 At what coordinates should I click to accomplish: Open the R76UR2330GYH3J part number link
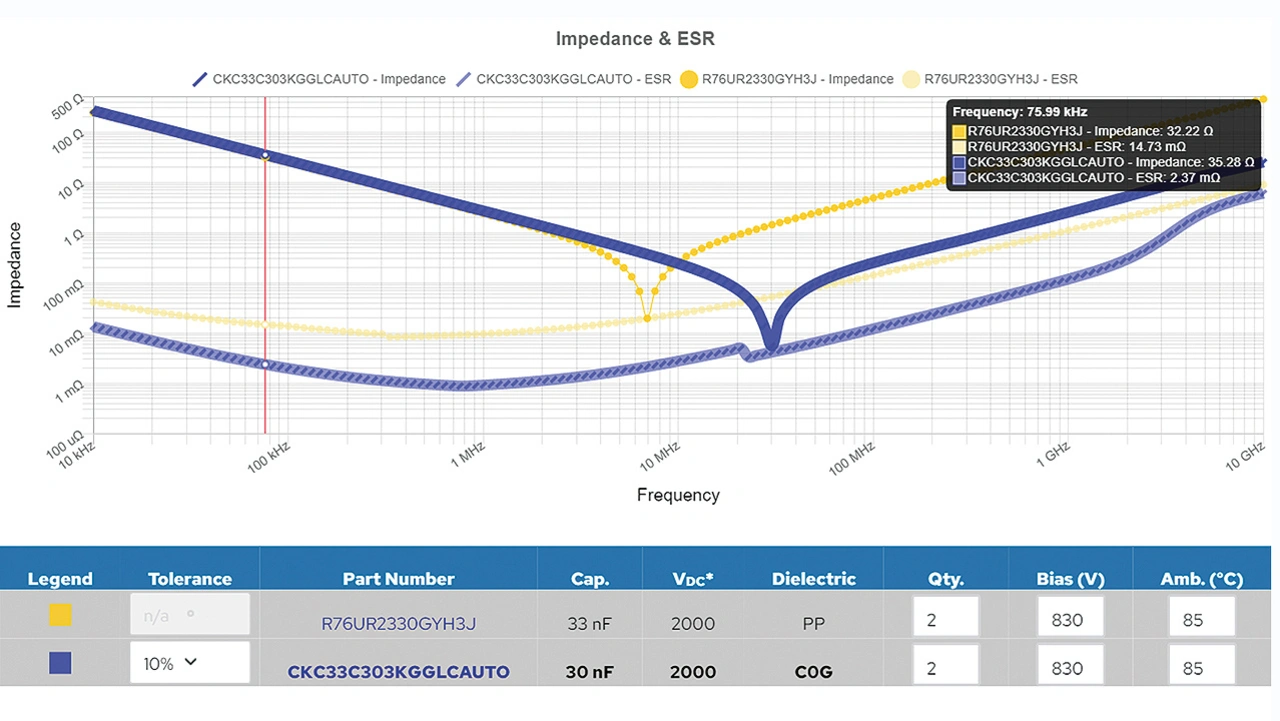pyautogui.click(x=398, y=623)
